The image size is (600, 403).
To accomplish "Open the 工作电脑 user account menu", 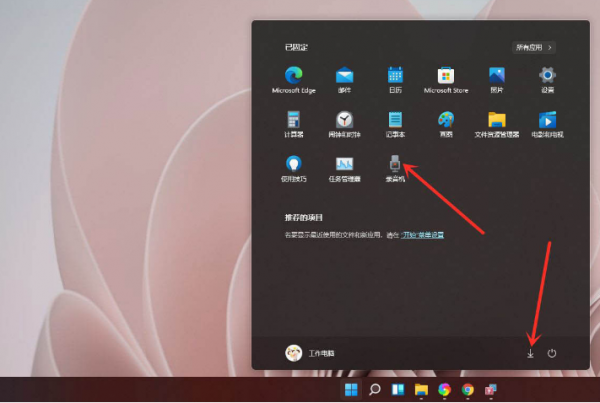I will point(310,353).
